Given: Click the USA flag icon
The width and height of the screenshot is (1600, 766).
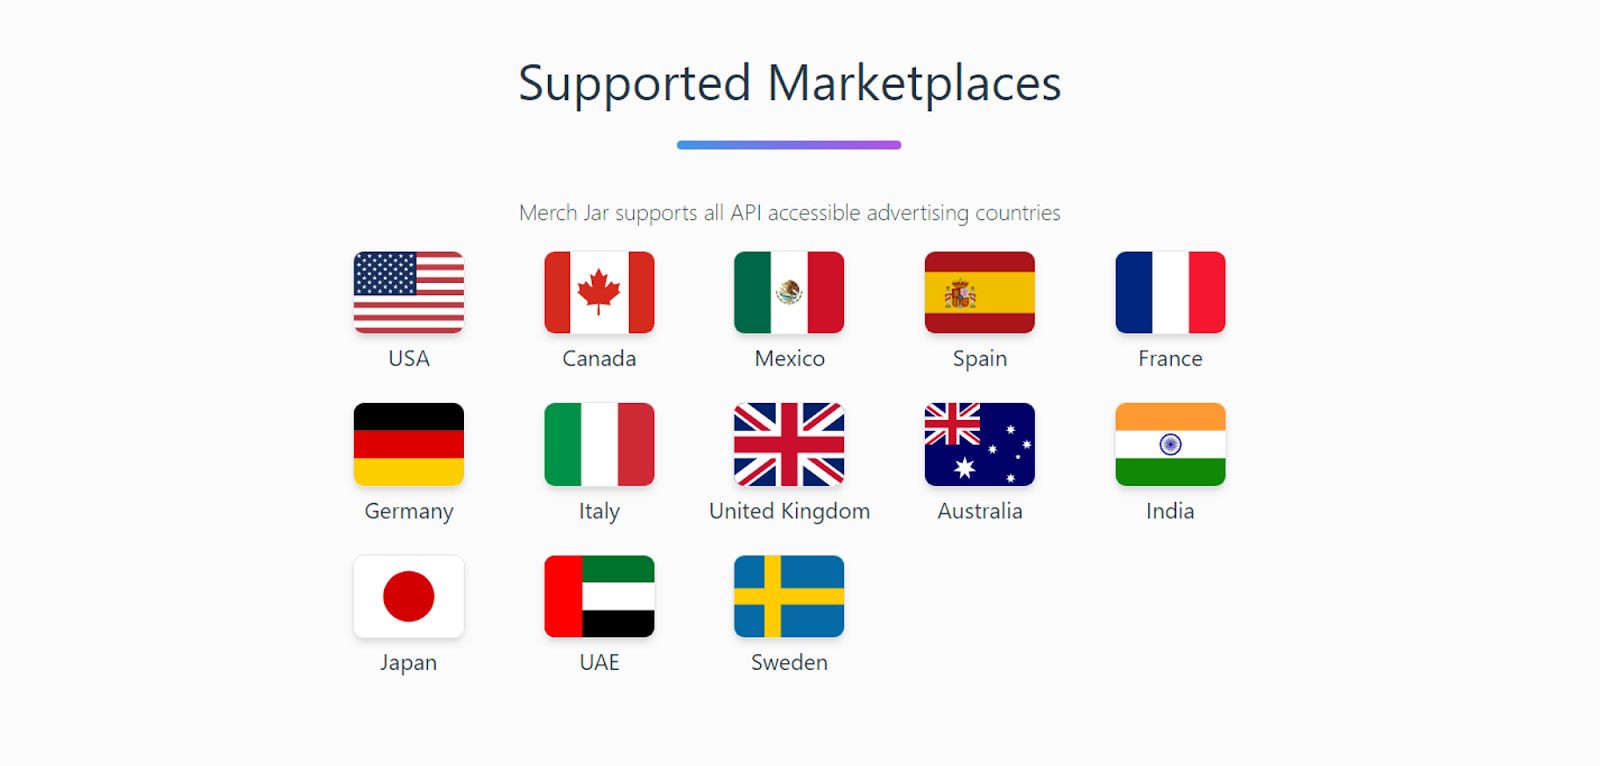Looking at the screenshot, I should pos(409,292).
